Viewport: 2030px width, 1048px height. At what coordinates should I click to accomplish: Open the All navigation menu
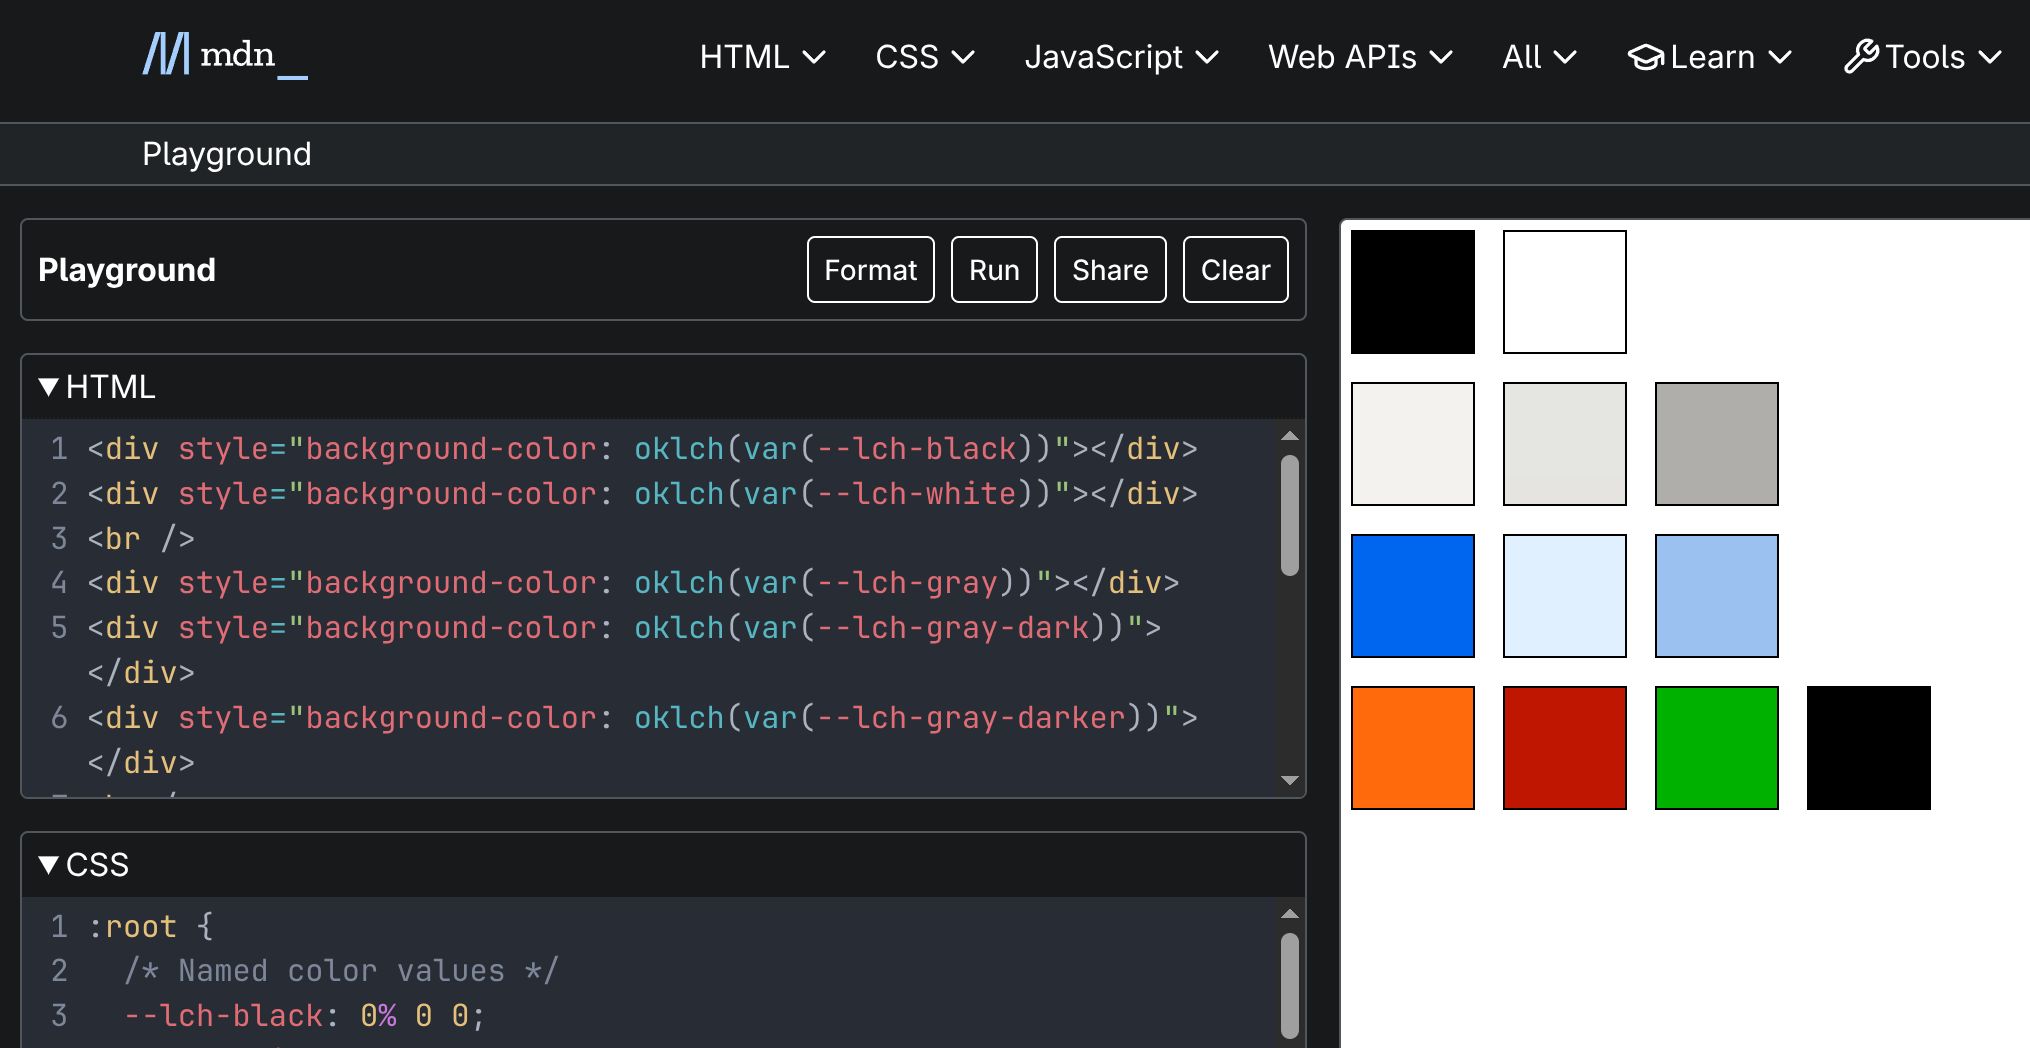tap(1539, 57)
